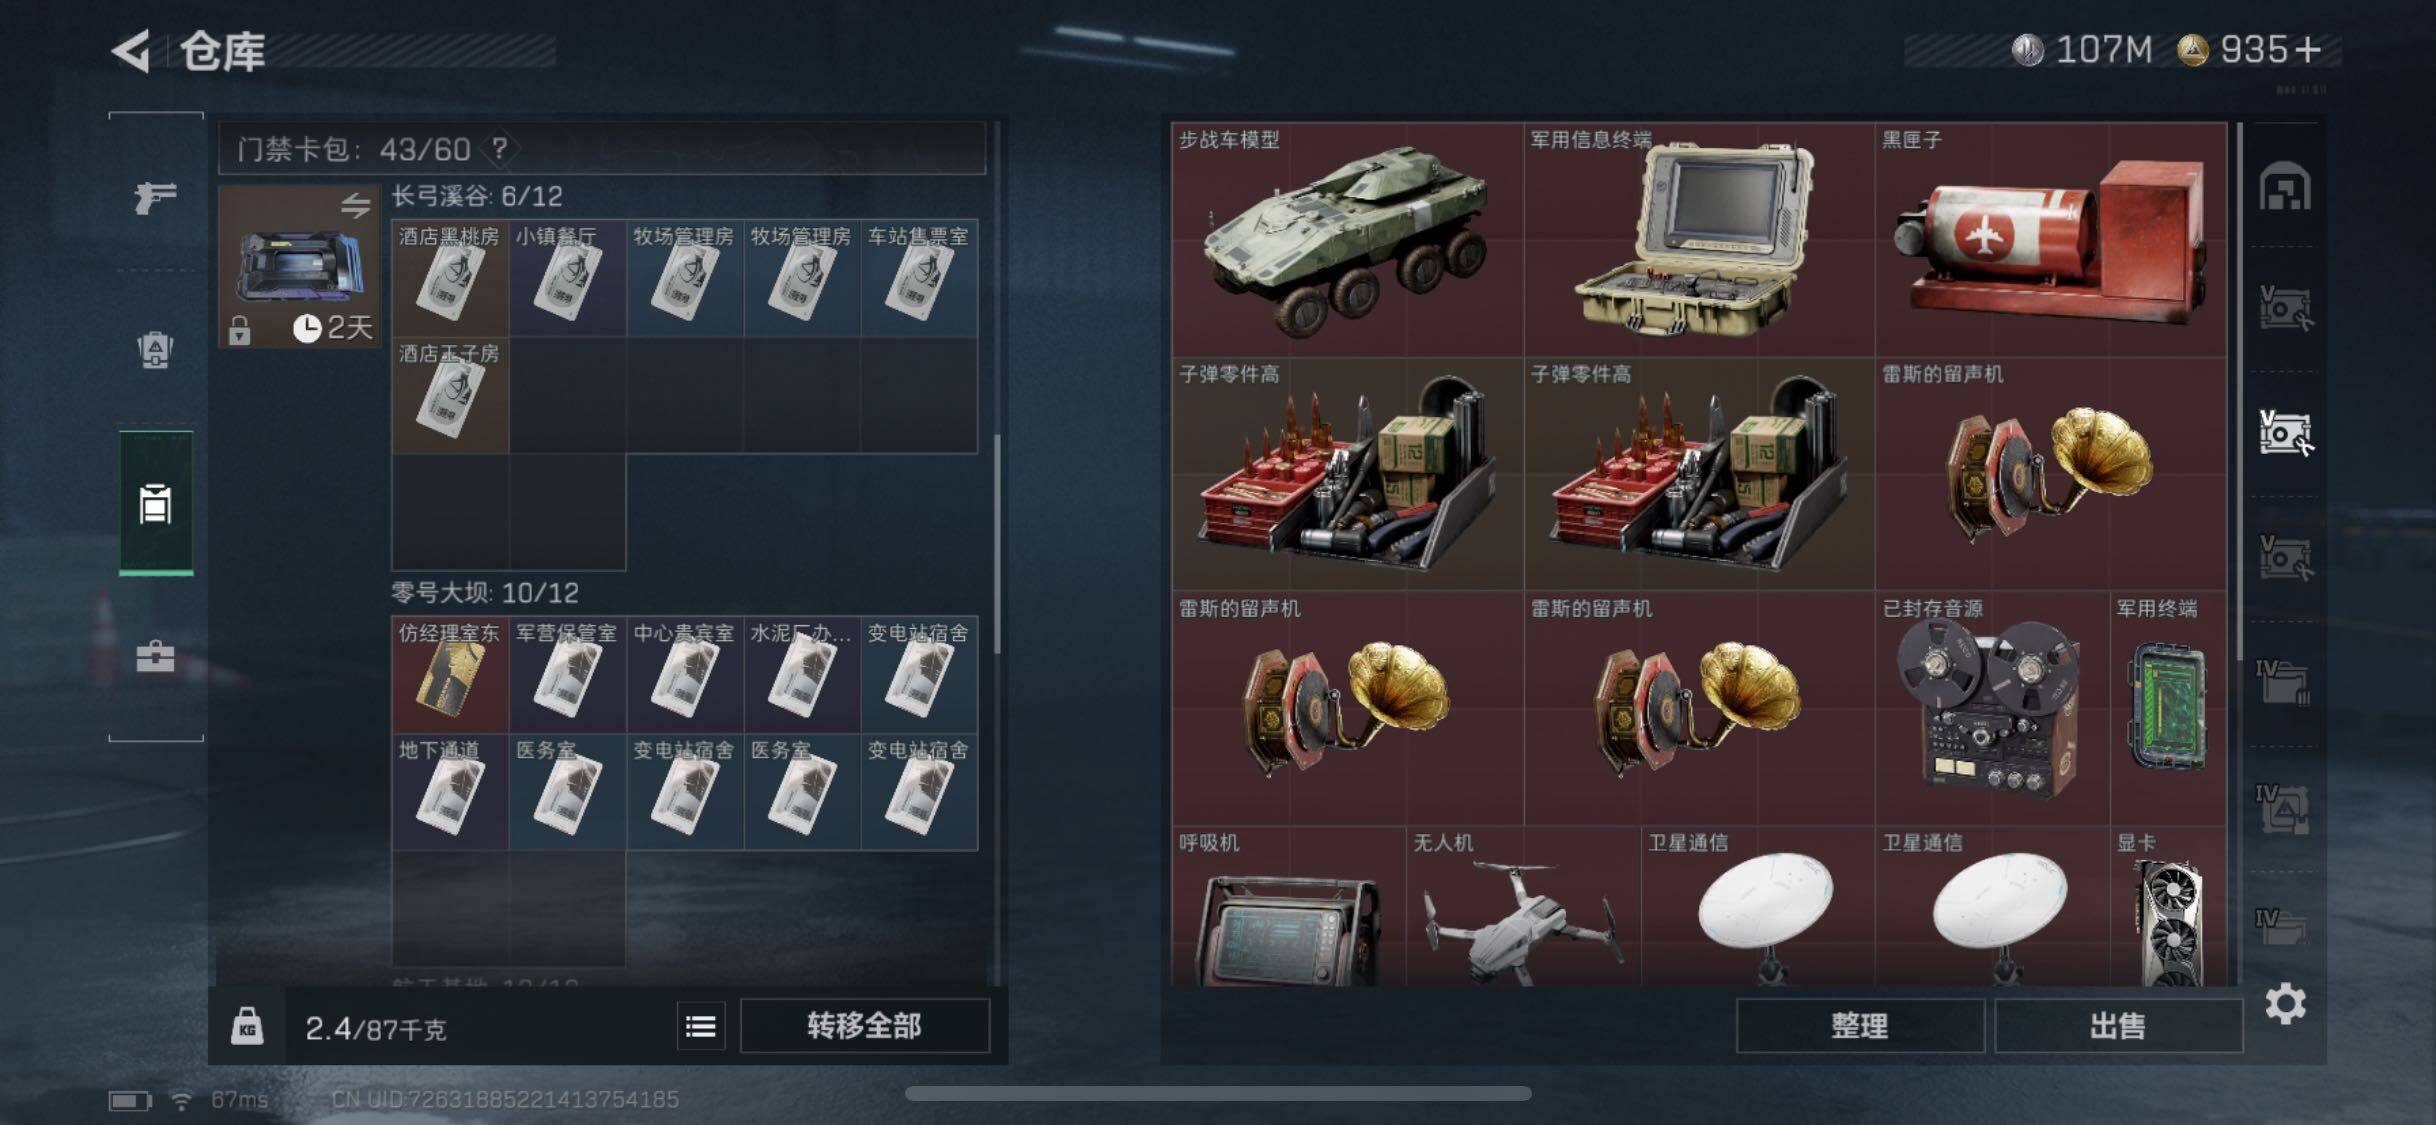Screen dimensions: 2436x1125
Task: Click the settings gear icon
Action: [2285, 1003]
